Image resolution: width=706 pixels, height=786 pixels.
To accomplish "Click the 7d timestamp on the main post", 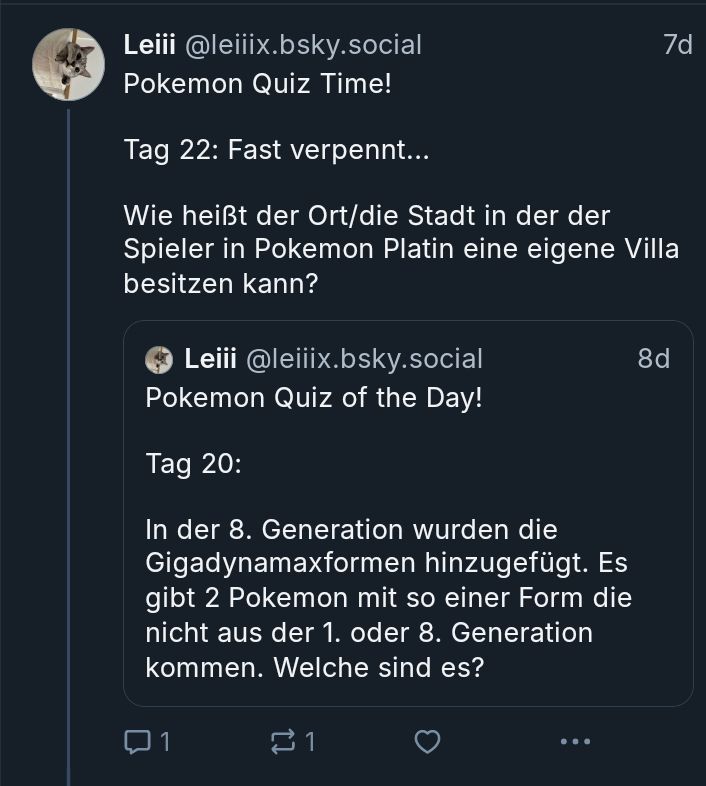I will (677, 45).
